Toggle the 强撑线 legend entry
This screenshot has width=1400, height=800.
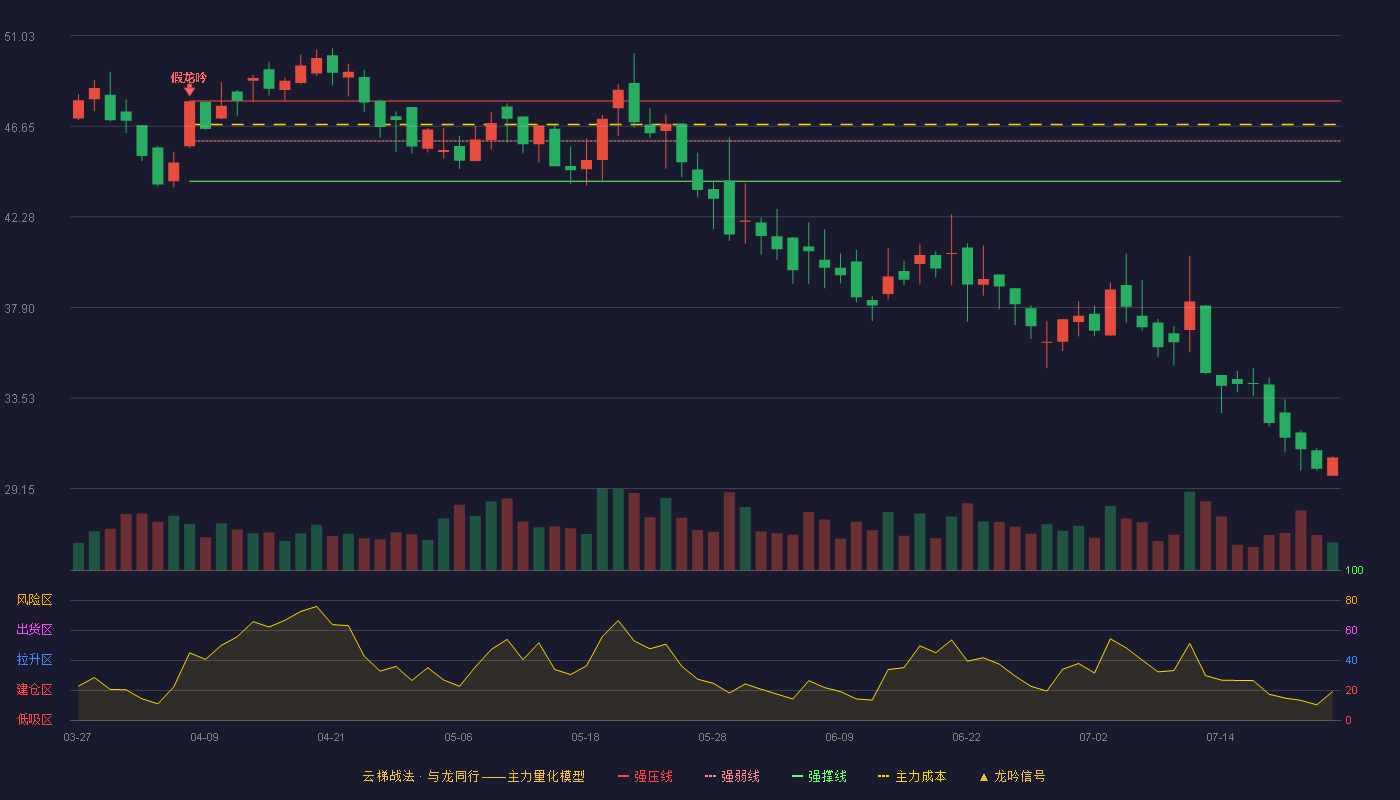[x=819, y=776]
